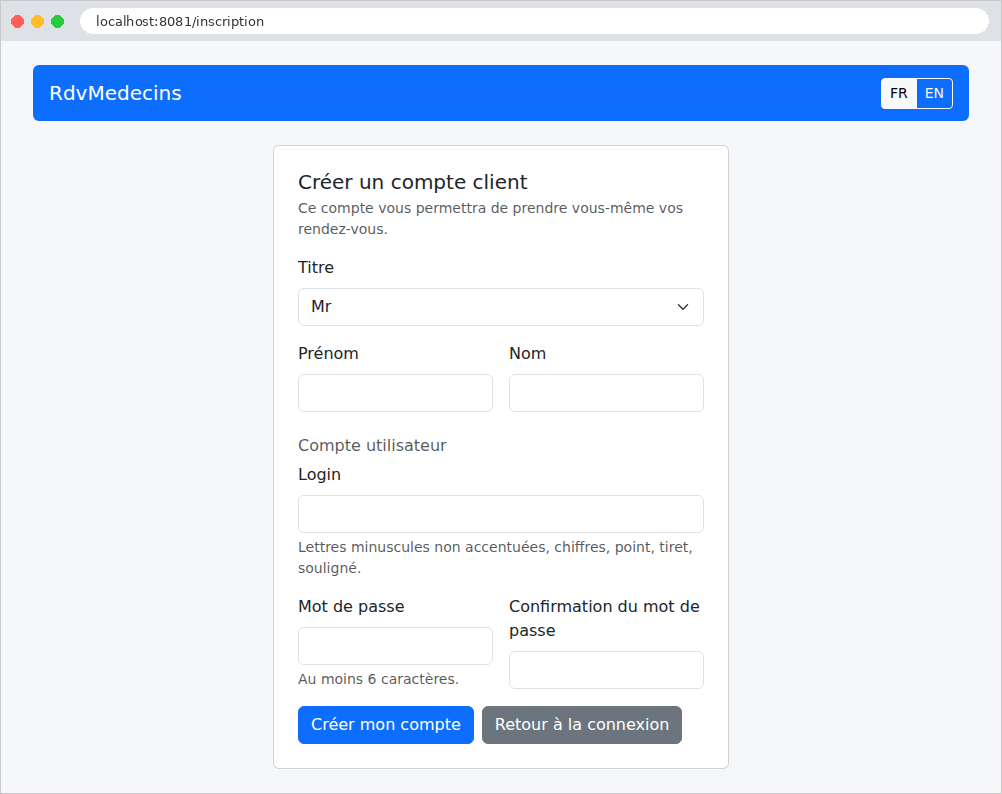Switch language to FR

[x=898, y=93]
